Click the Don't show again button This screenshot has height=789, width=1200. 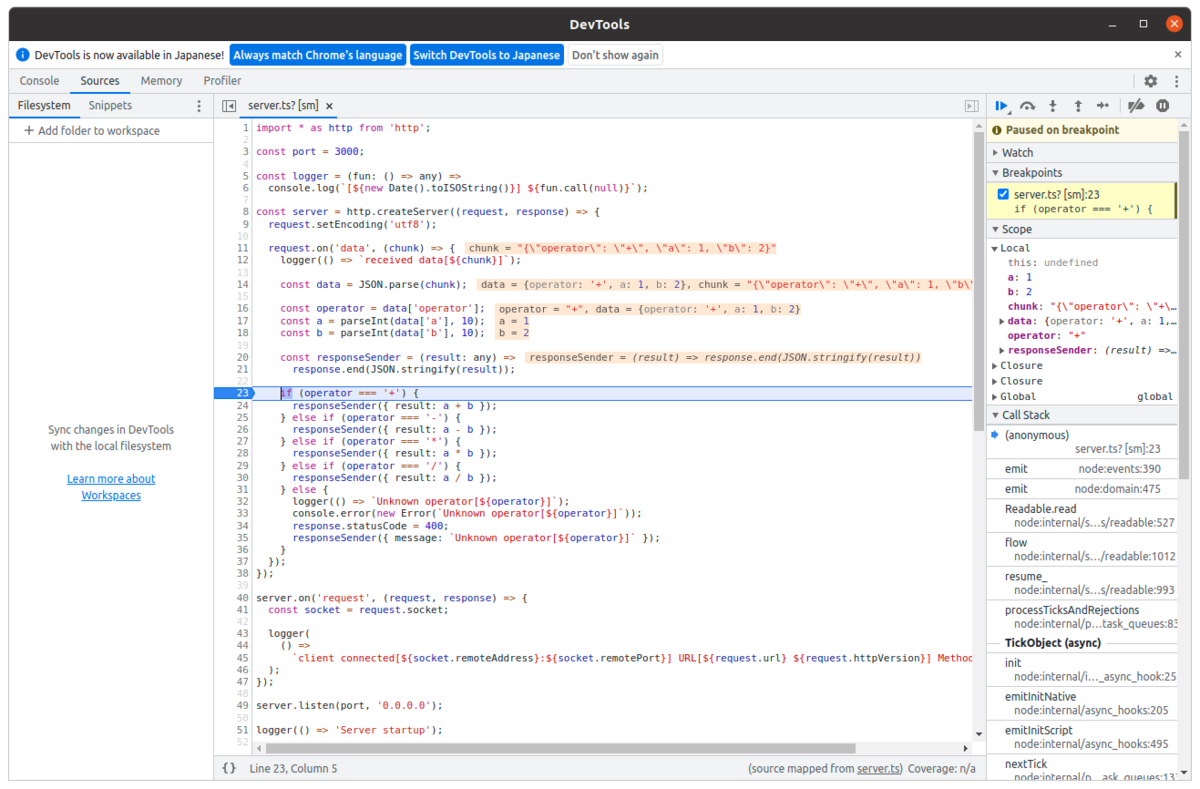[615, 55]
